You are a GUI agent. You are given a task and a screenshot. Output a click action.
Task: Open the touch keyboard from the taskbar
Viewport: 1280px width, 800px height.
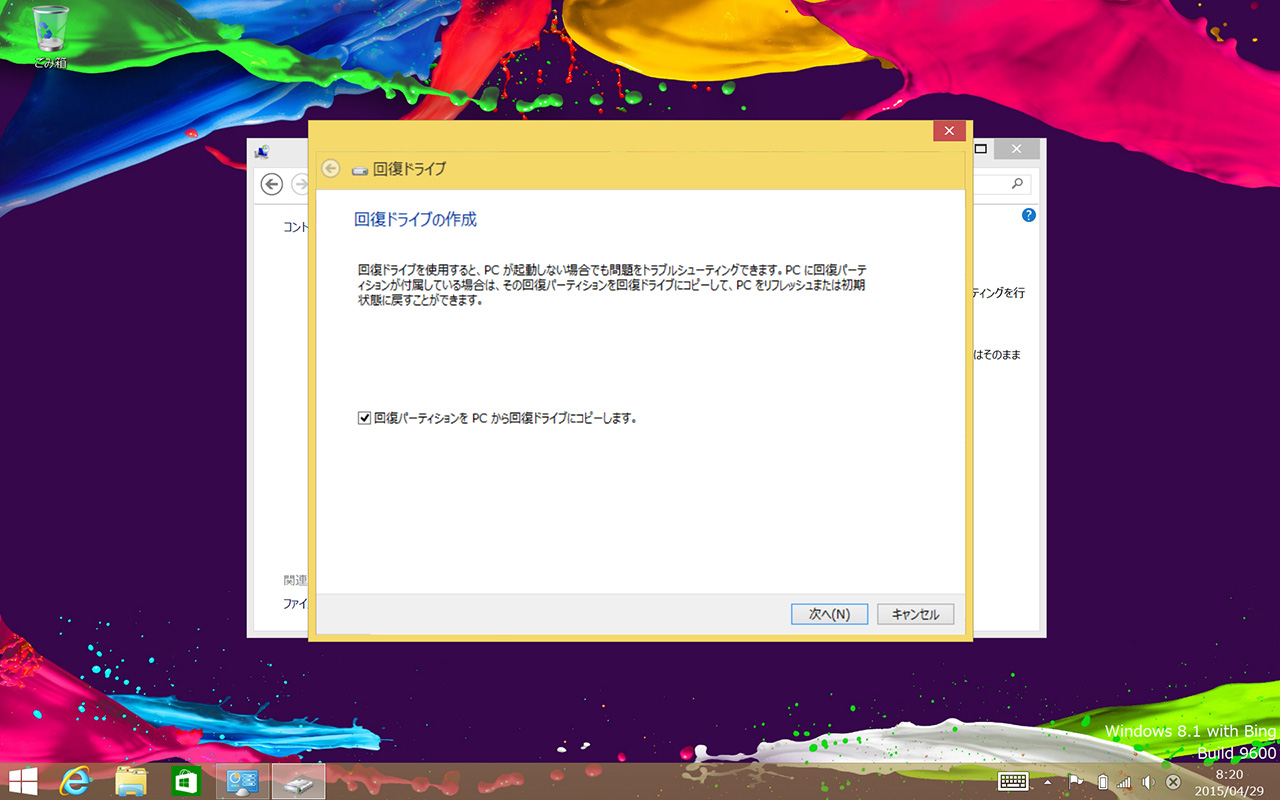pyautogui.click(x=1013, y=781)
